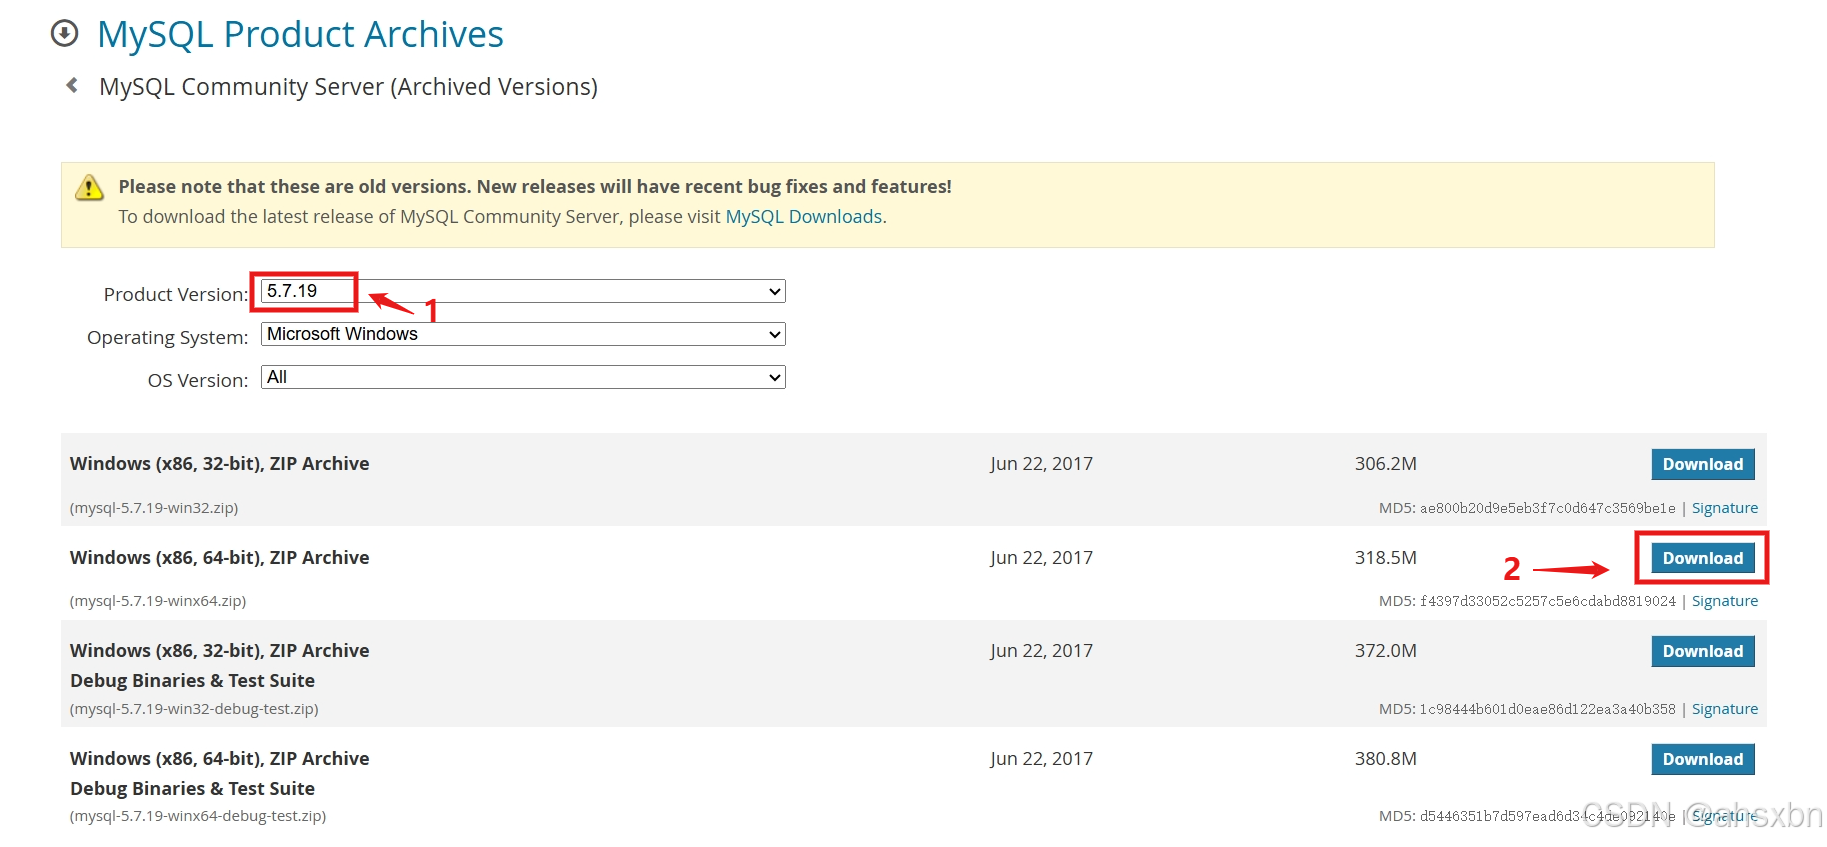Click the 318.5M file size
The image size is (1827, 847).
(x=1385, y=558)
